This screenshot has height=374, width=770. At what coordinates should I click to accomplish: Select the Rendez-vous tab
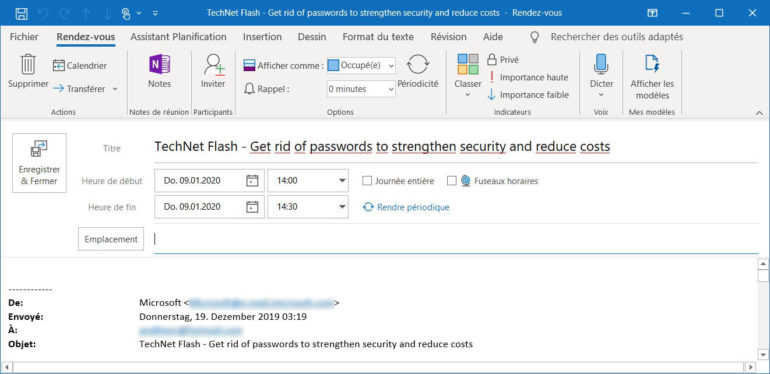(x=85, y=37)
